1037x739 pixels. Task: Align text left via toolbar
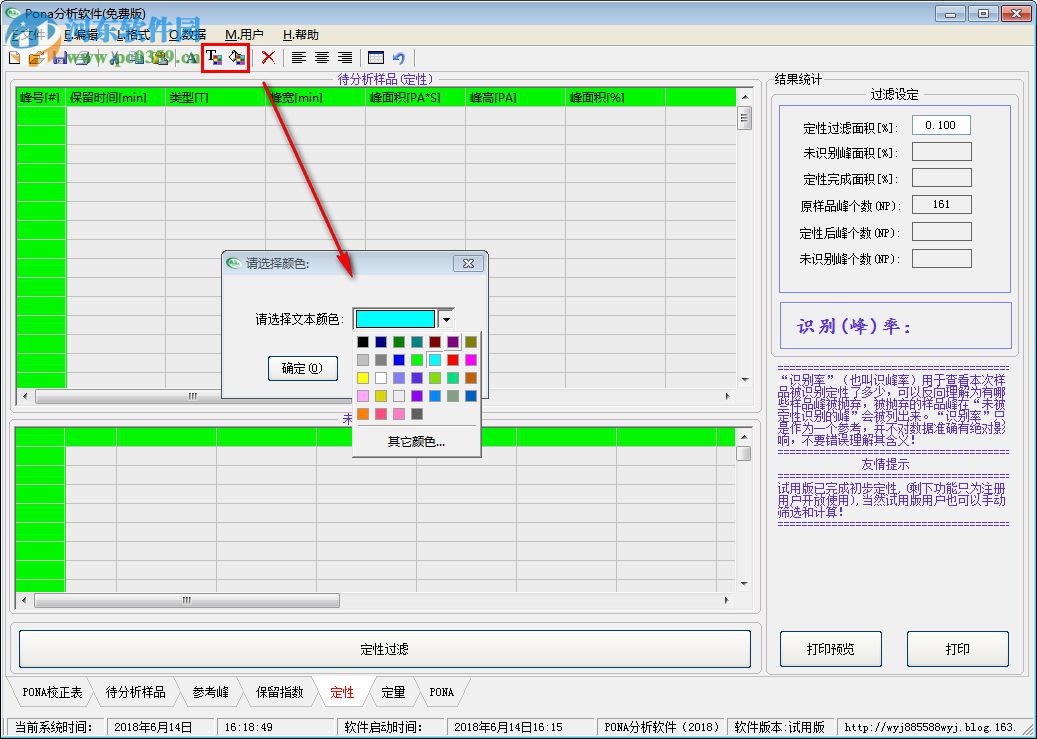(298, 58)
